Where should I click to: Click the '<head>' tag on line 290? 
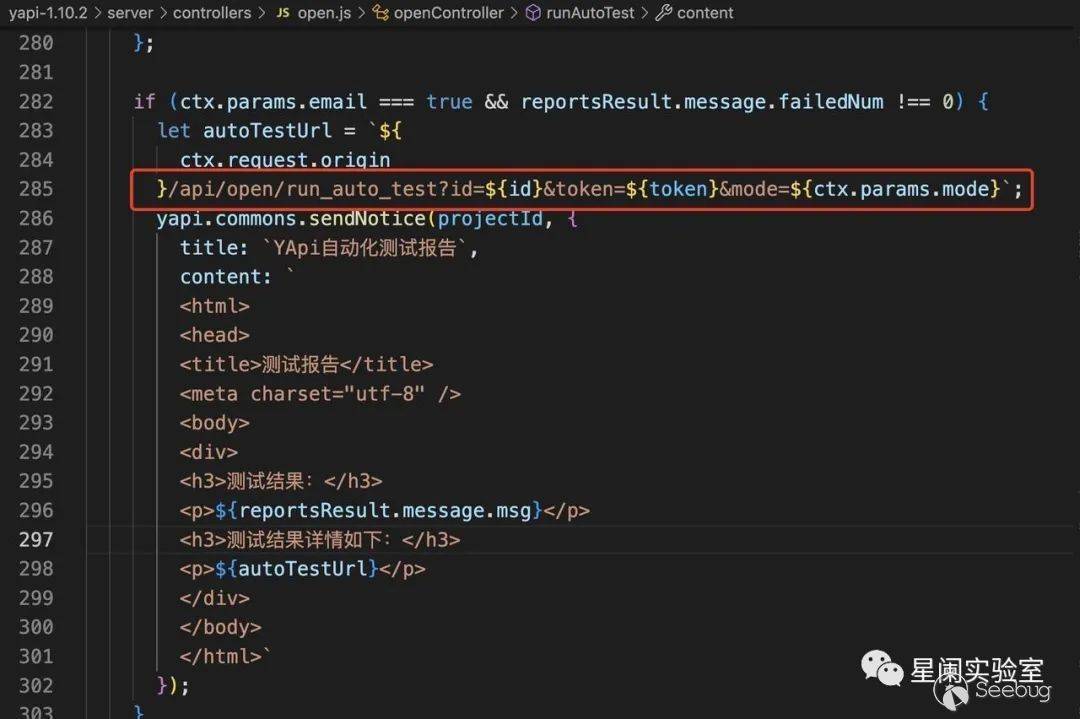click(x=214, y=335)
